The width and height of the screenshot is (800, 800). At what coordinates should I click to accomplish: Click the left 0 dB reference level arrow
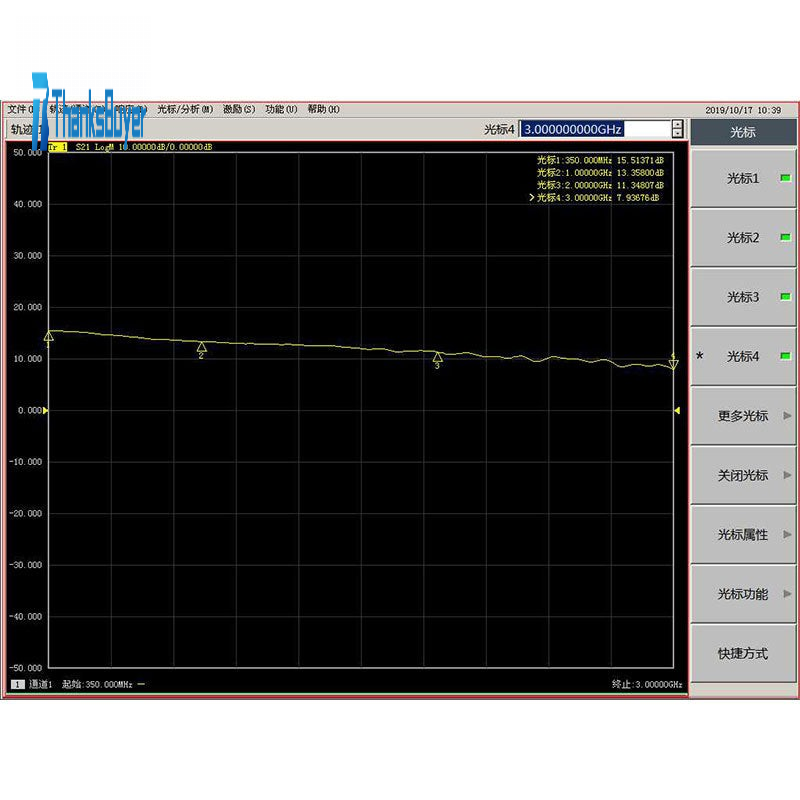click(x=45, y=410)
